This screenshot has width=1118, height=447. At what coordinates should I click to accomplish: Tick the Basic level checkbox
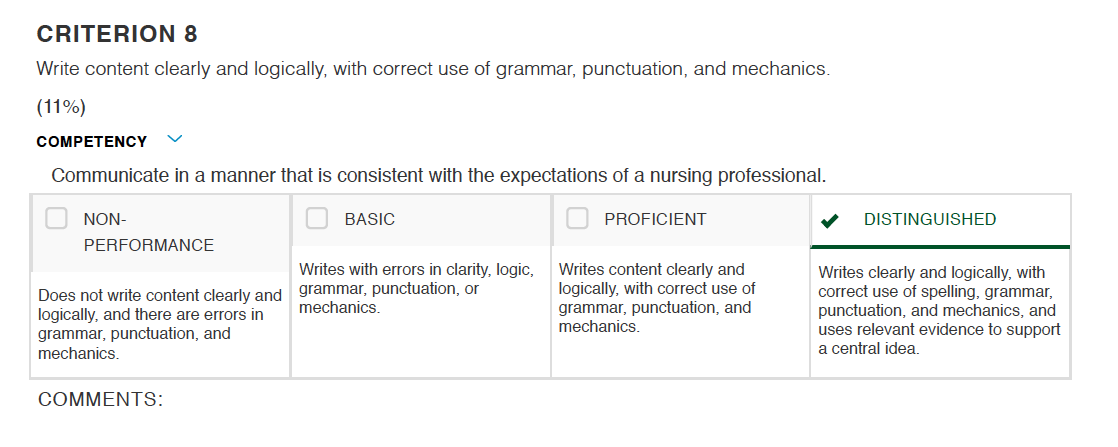coord(317,218)
